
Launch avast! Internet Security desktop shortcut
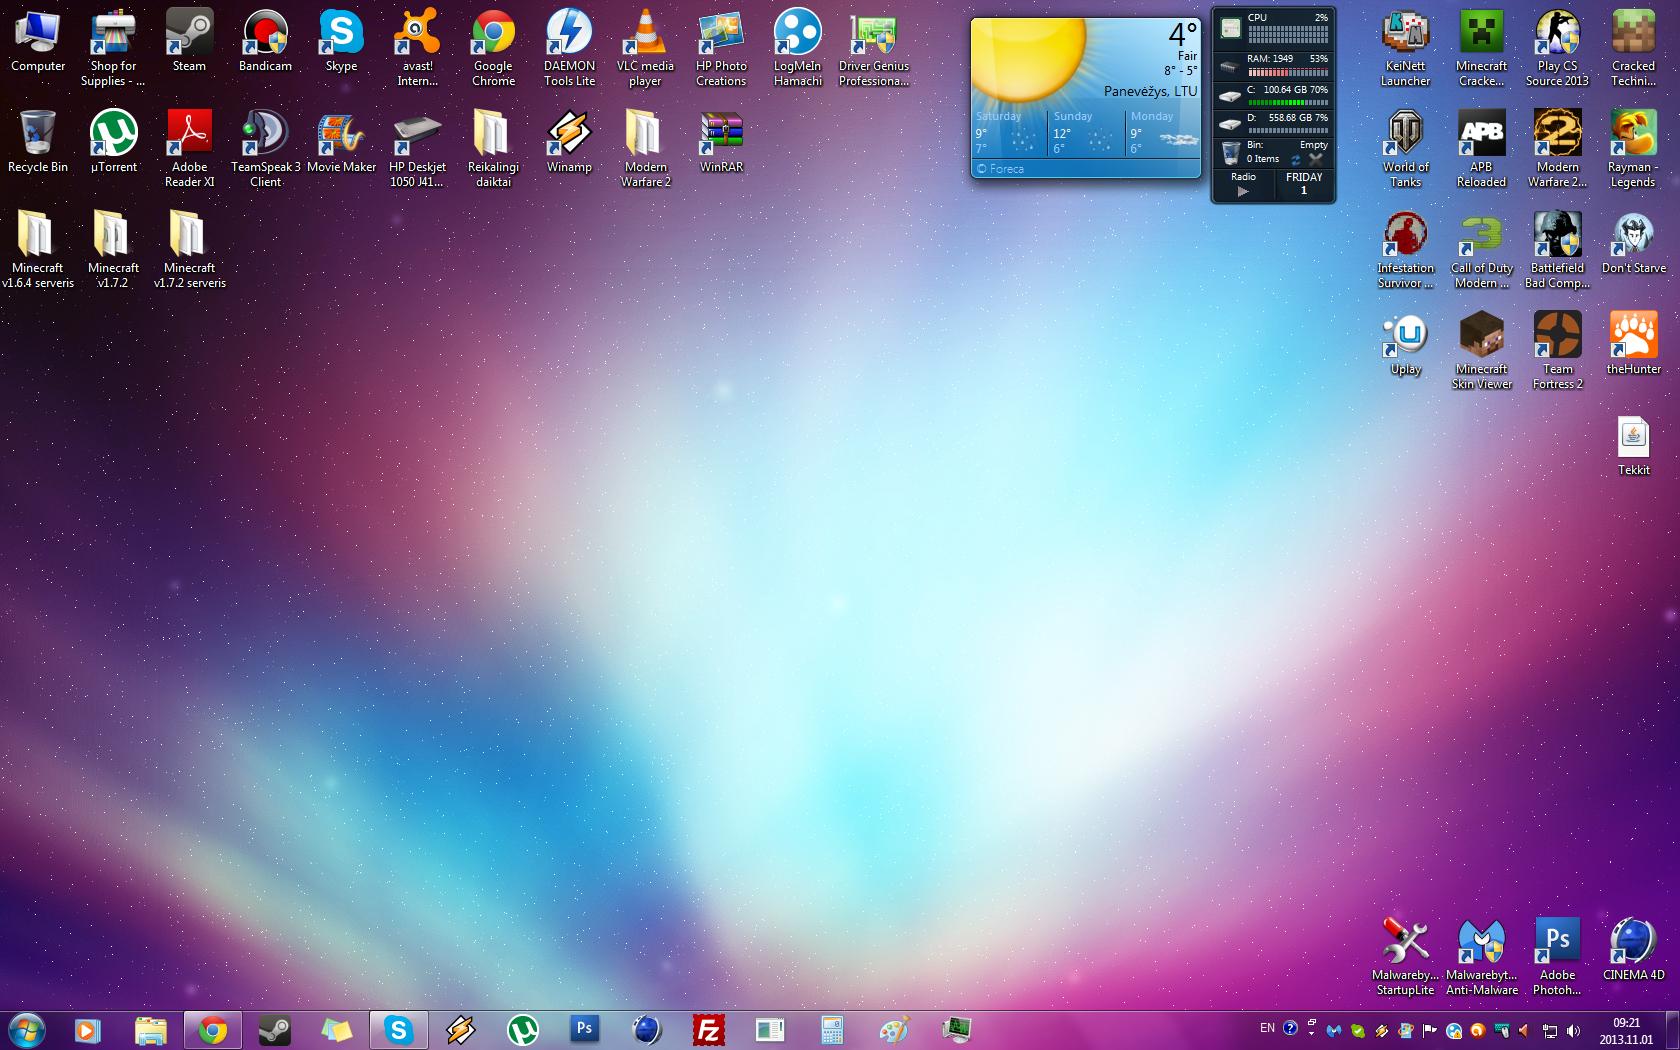click(418, 47)
